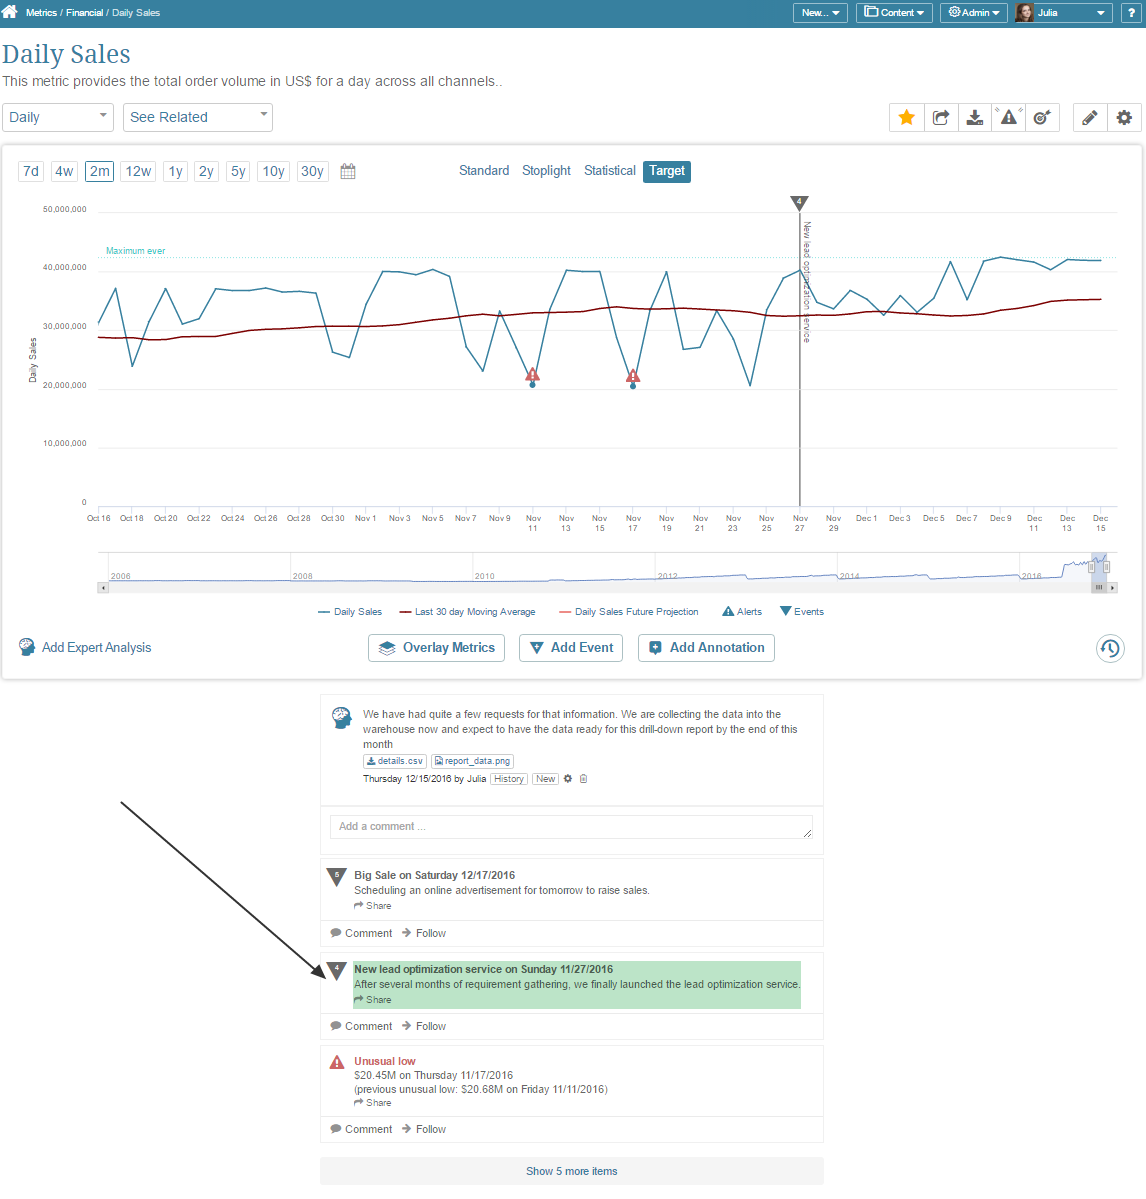Select the 2m time range toggle
Image resolution: width=1146 pixels, height=1199 pixels.
coord(99,171)
